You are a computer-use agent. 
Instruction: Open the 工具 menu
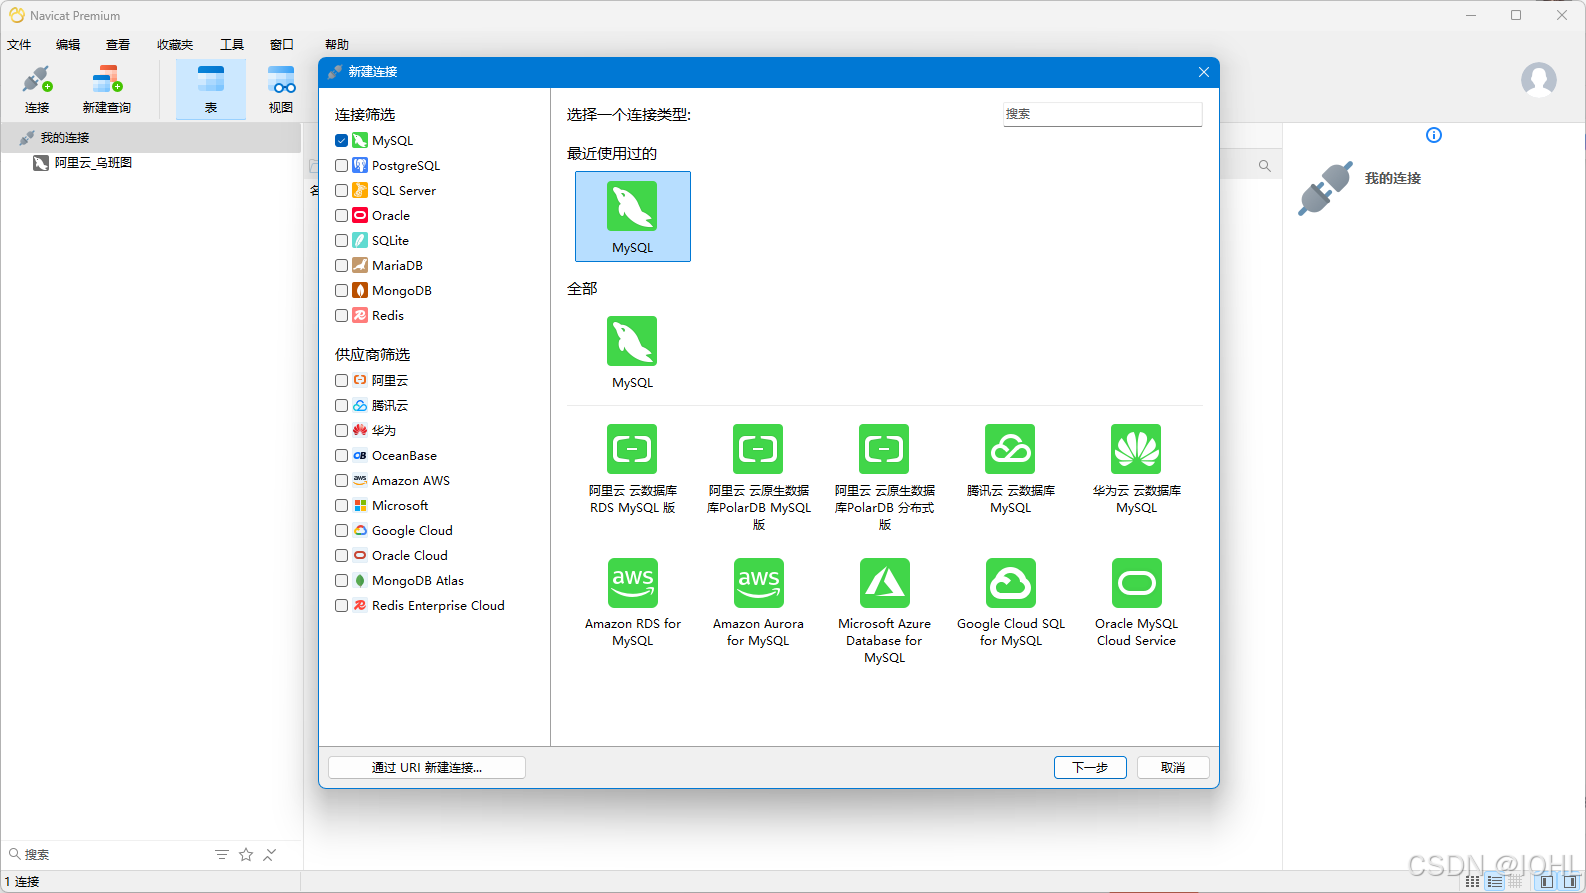click(232, 45)
